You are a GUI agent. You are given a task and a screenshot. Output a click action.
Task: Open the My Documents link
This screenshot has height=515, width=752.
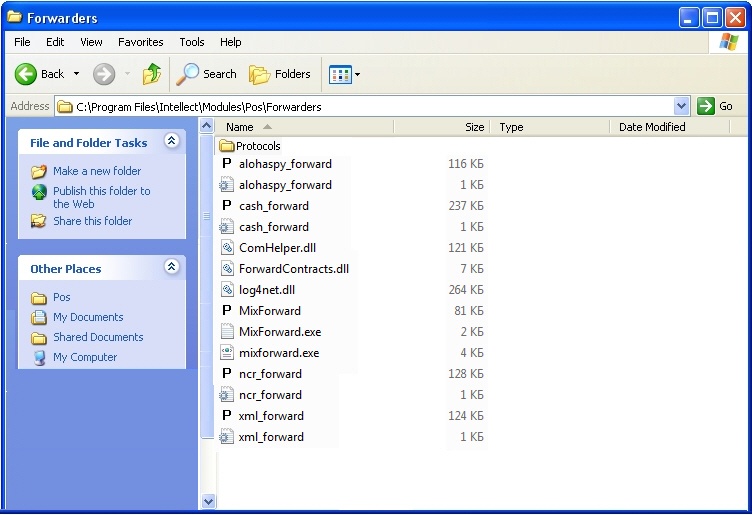click(88, 317)
